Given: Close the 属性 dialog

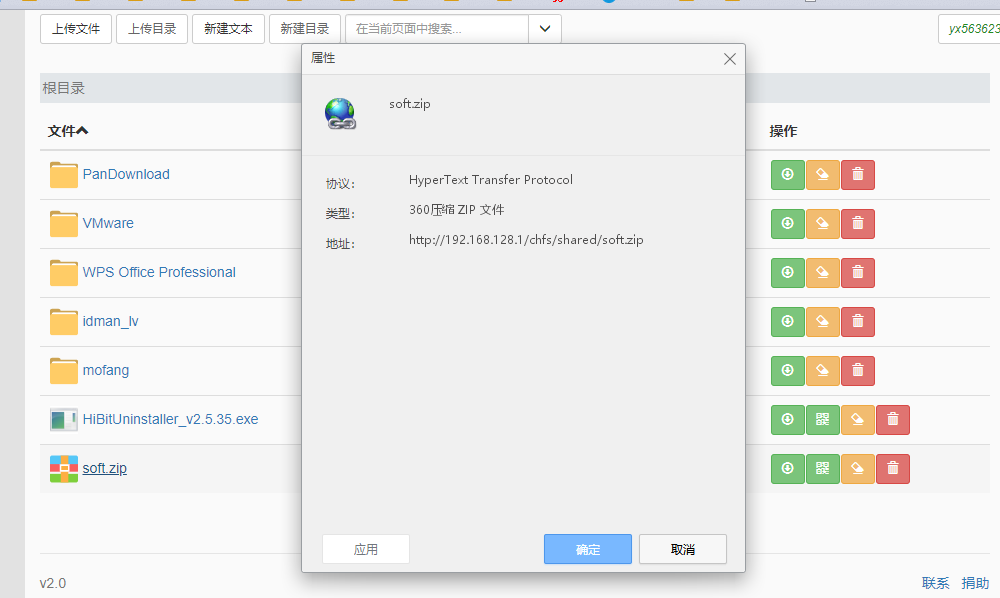Looking at the screenshot, I should click(x=730, y=59).
